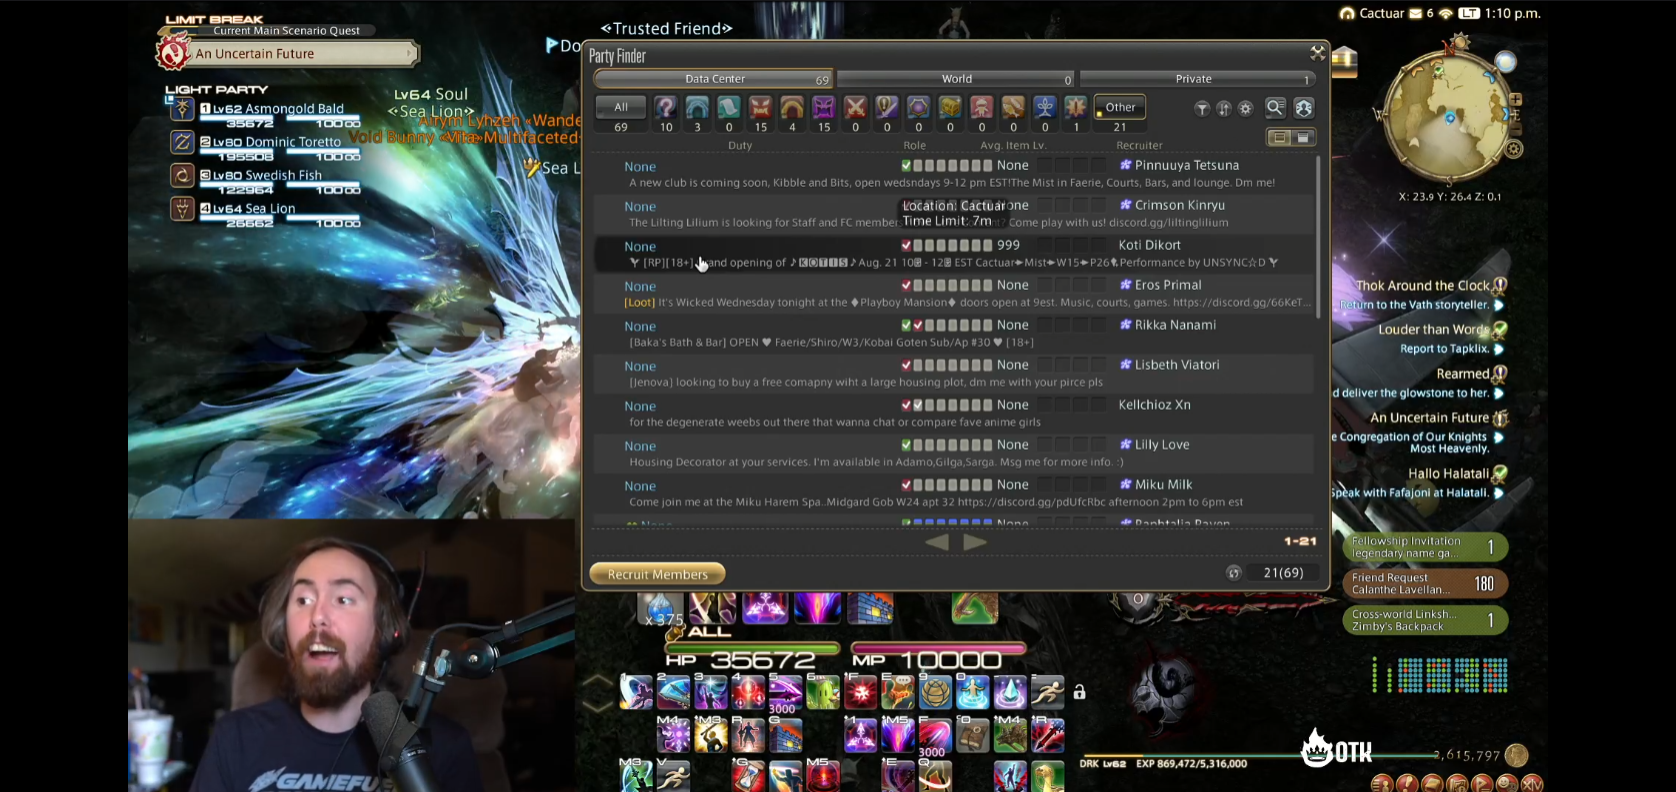Use the Aetherial Manipulation crystal hotbar icon
The width and height of the screenshot is (1676, 792).
(1010, 691)
